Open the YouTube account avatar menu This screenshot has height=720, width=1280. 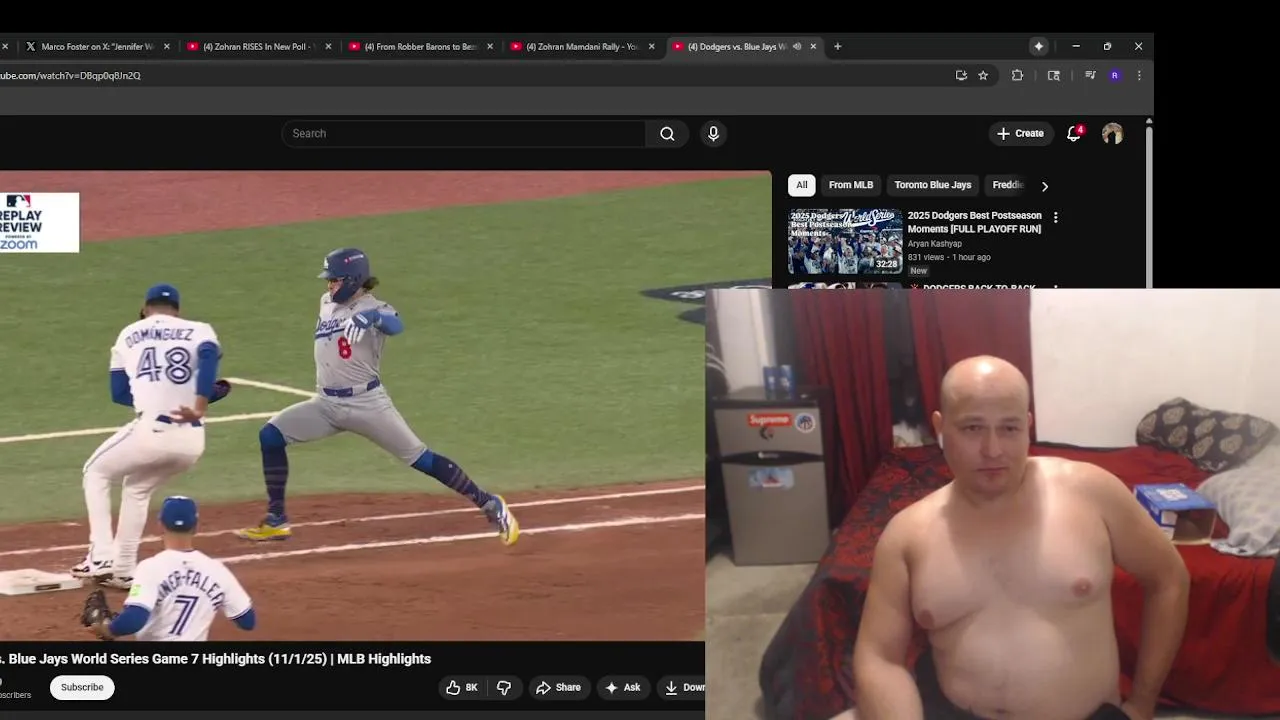tap(1112, 134)
